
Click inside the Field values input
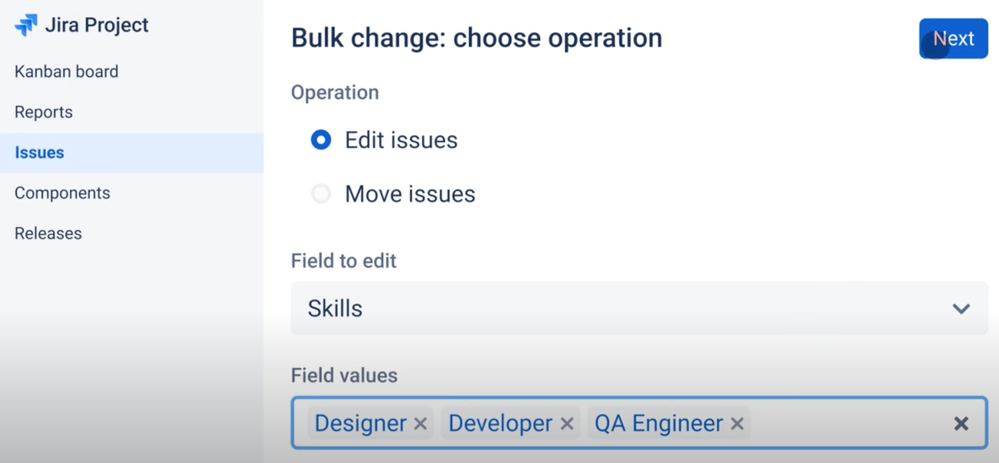(850, 424)
